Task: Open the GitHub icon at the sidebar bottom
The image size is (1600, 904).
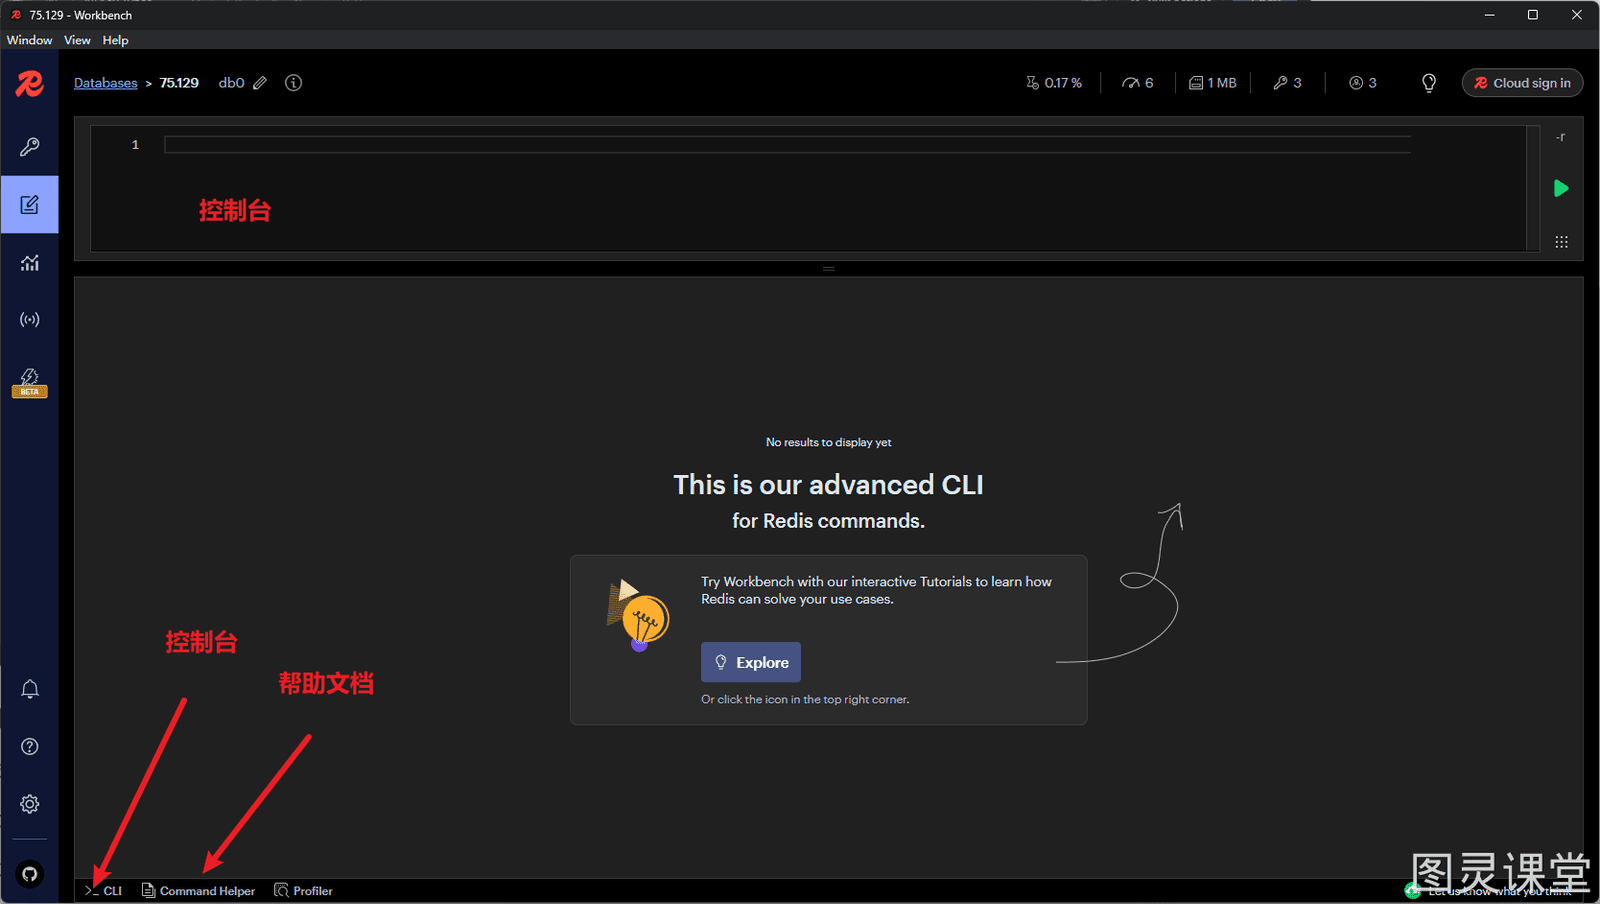Action: (30, 875)
